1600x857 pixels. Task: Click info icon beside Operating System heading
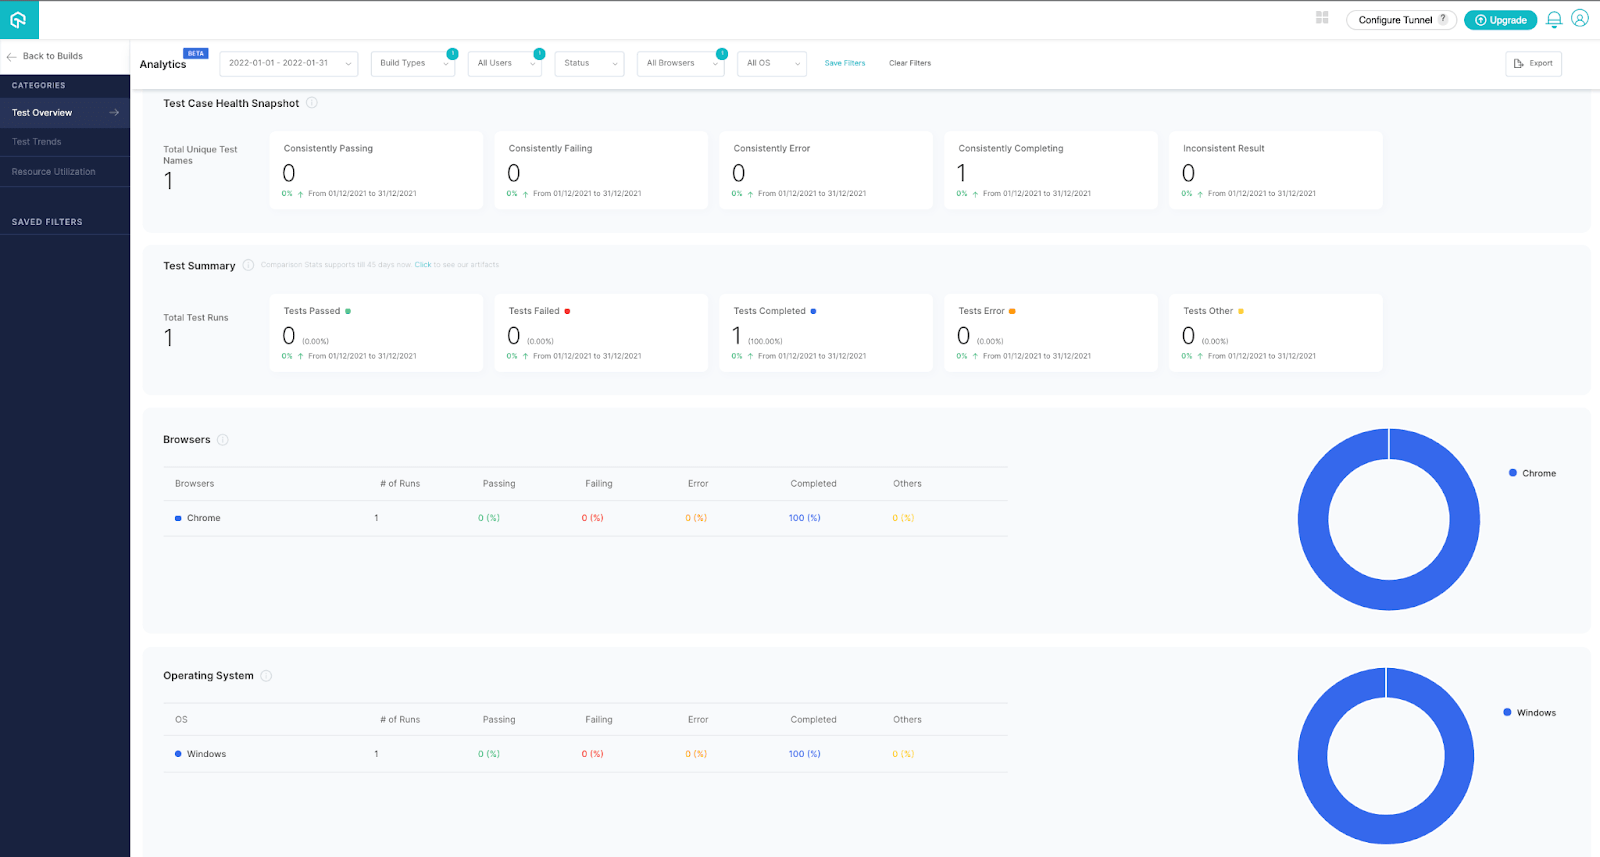266,676
